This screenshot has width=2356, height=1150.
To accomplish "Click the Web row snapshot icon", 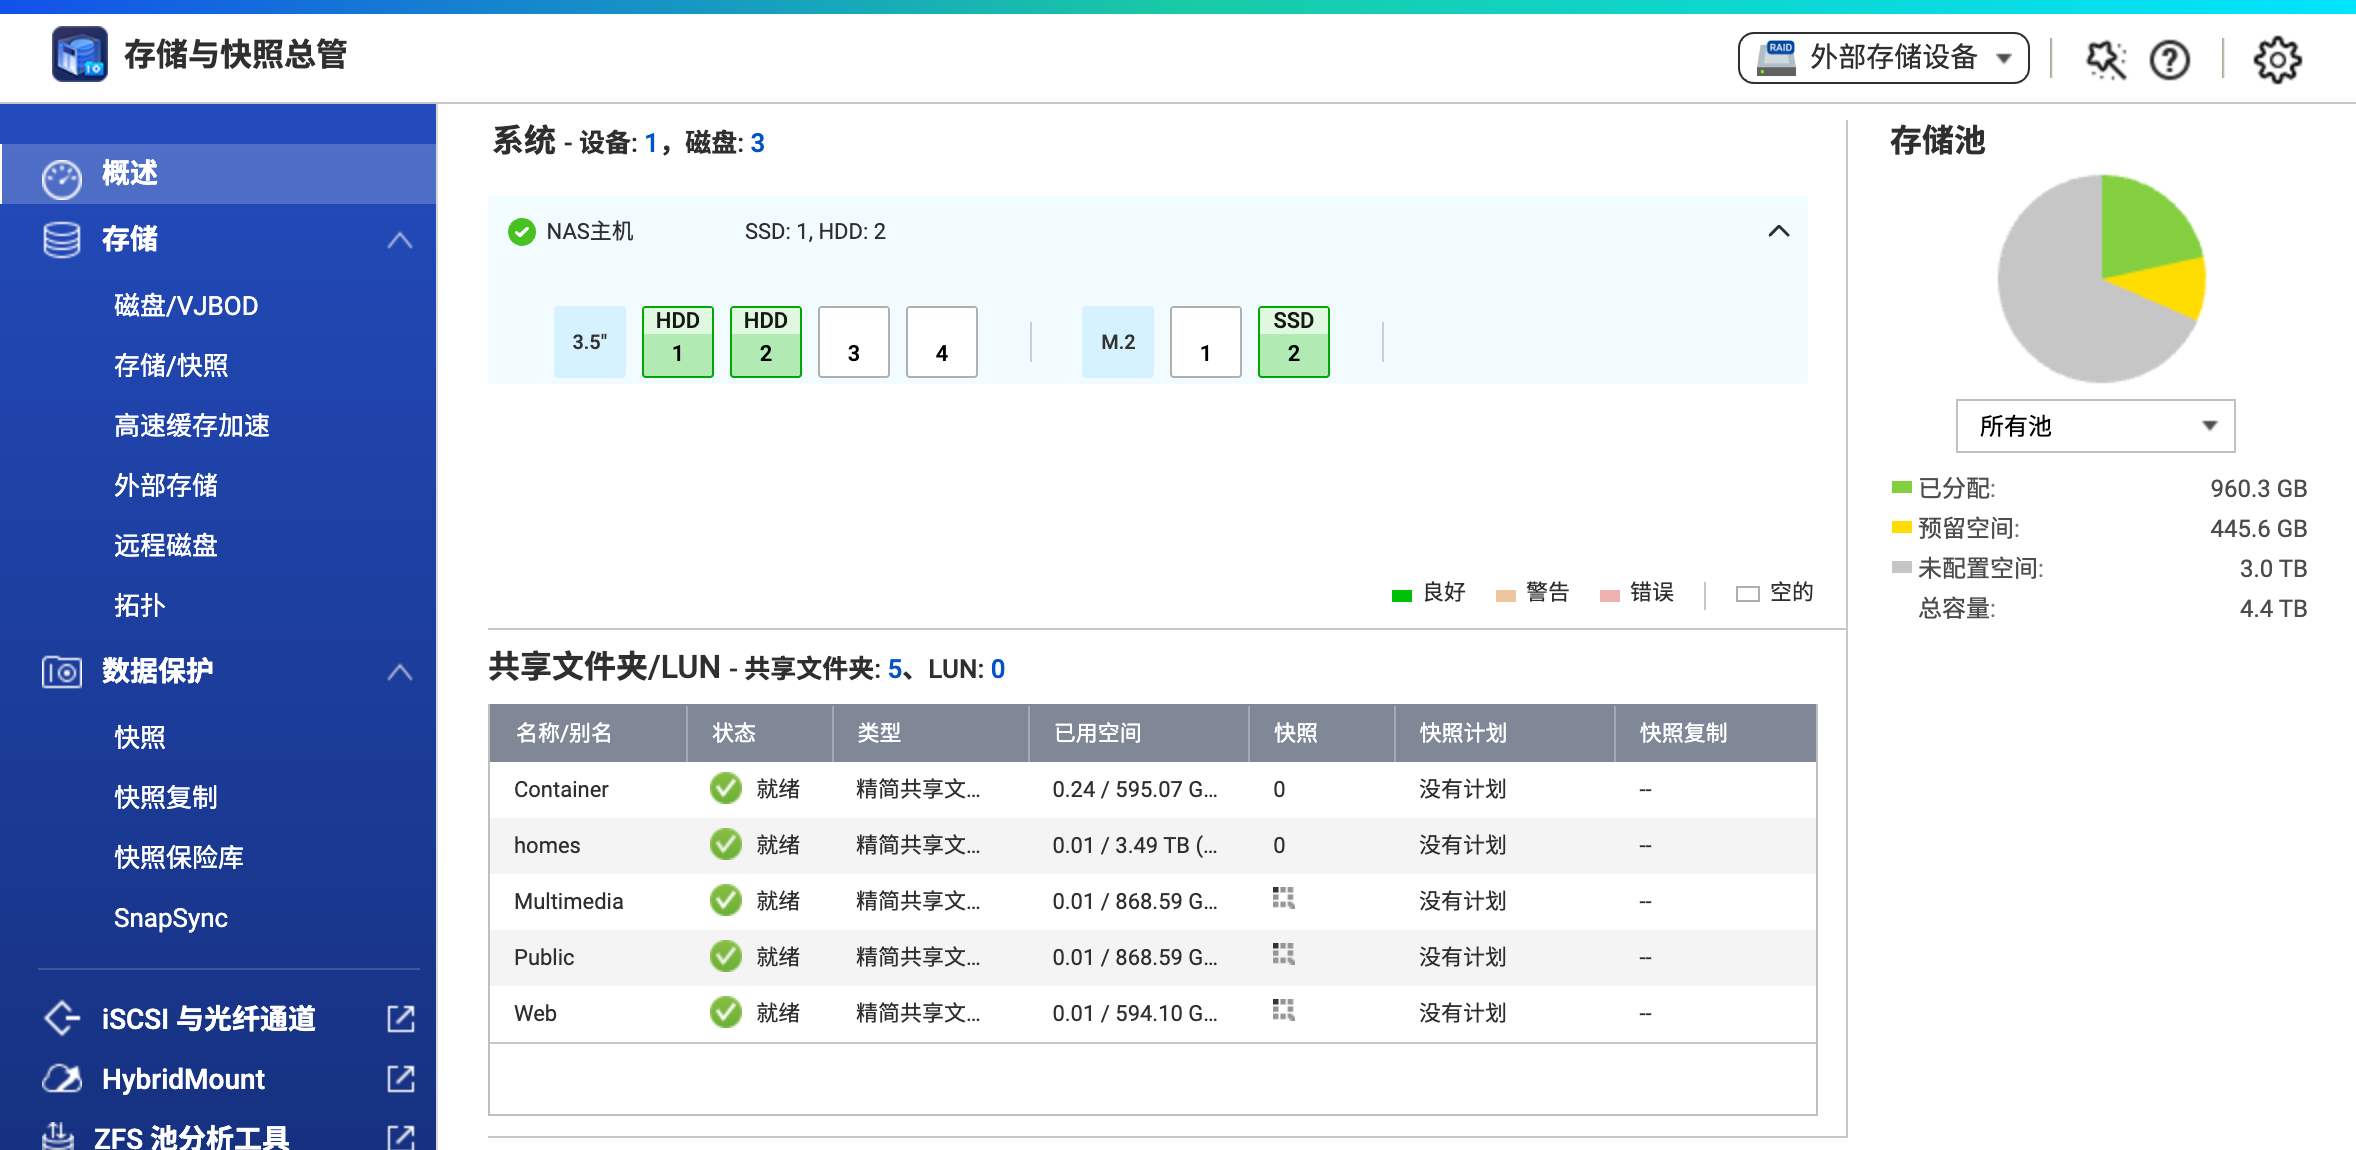I will pos(1283,1010).
